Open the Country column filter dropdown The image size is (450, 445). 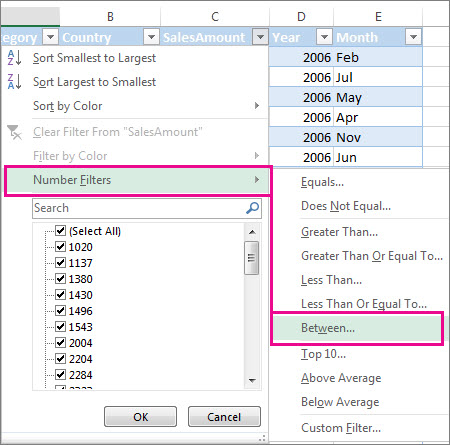[x=151, y=37]
